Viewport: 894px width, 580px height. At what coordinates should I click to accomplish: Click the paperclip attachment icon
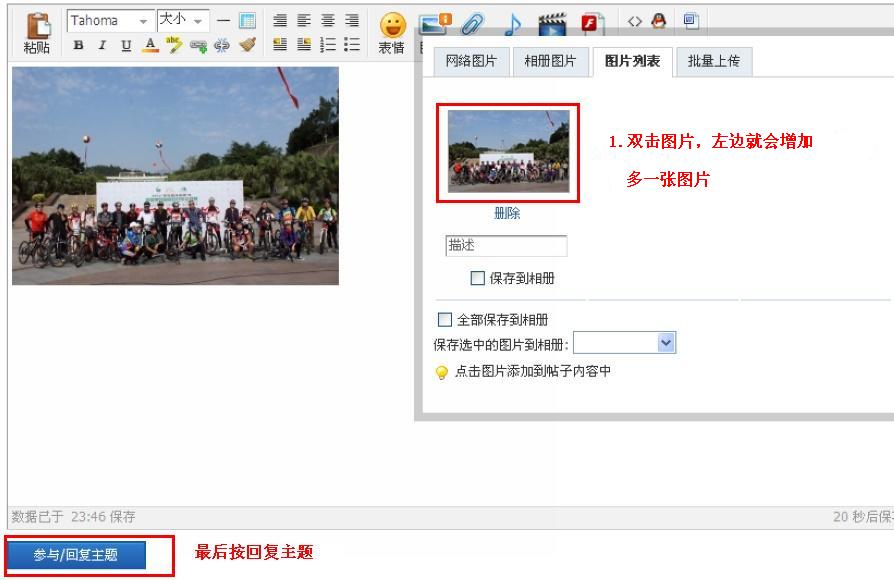click(470, 21)
